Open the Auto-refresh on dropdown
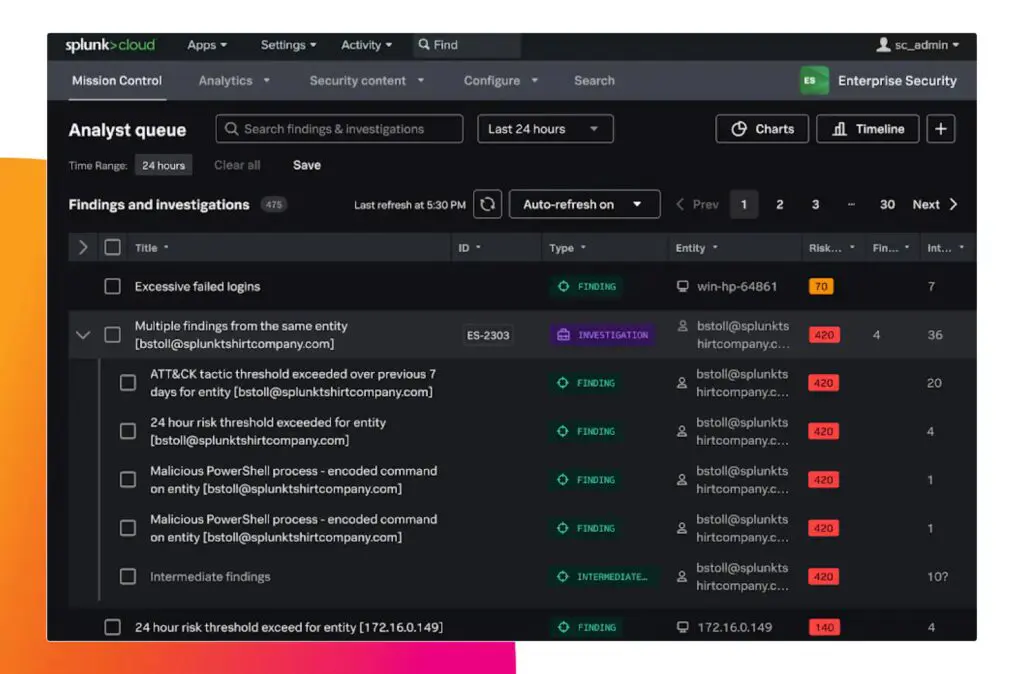 (x=584, y=204)
